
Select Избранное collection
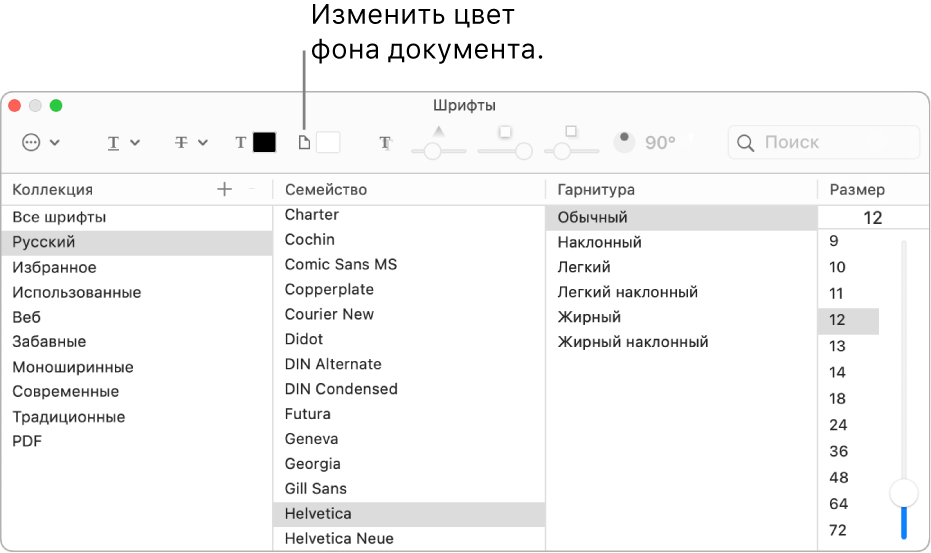point(137,267)
